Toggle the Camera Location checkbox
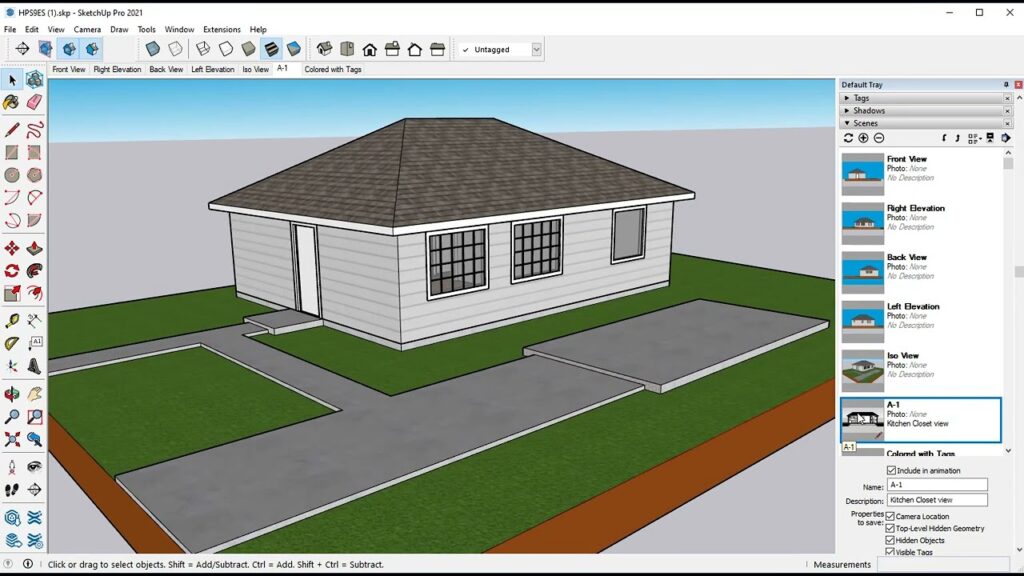Screen dimensions: 1024x576 click(890, 516)
